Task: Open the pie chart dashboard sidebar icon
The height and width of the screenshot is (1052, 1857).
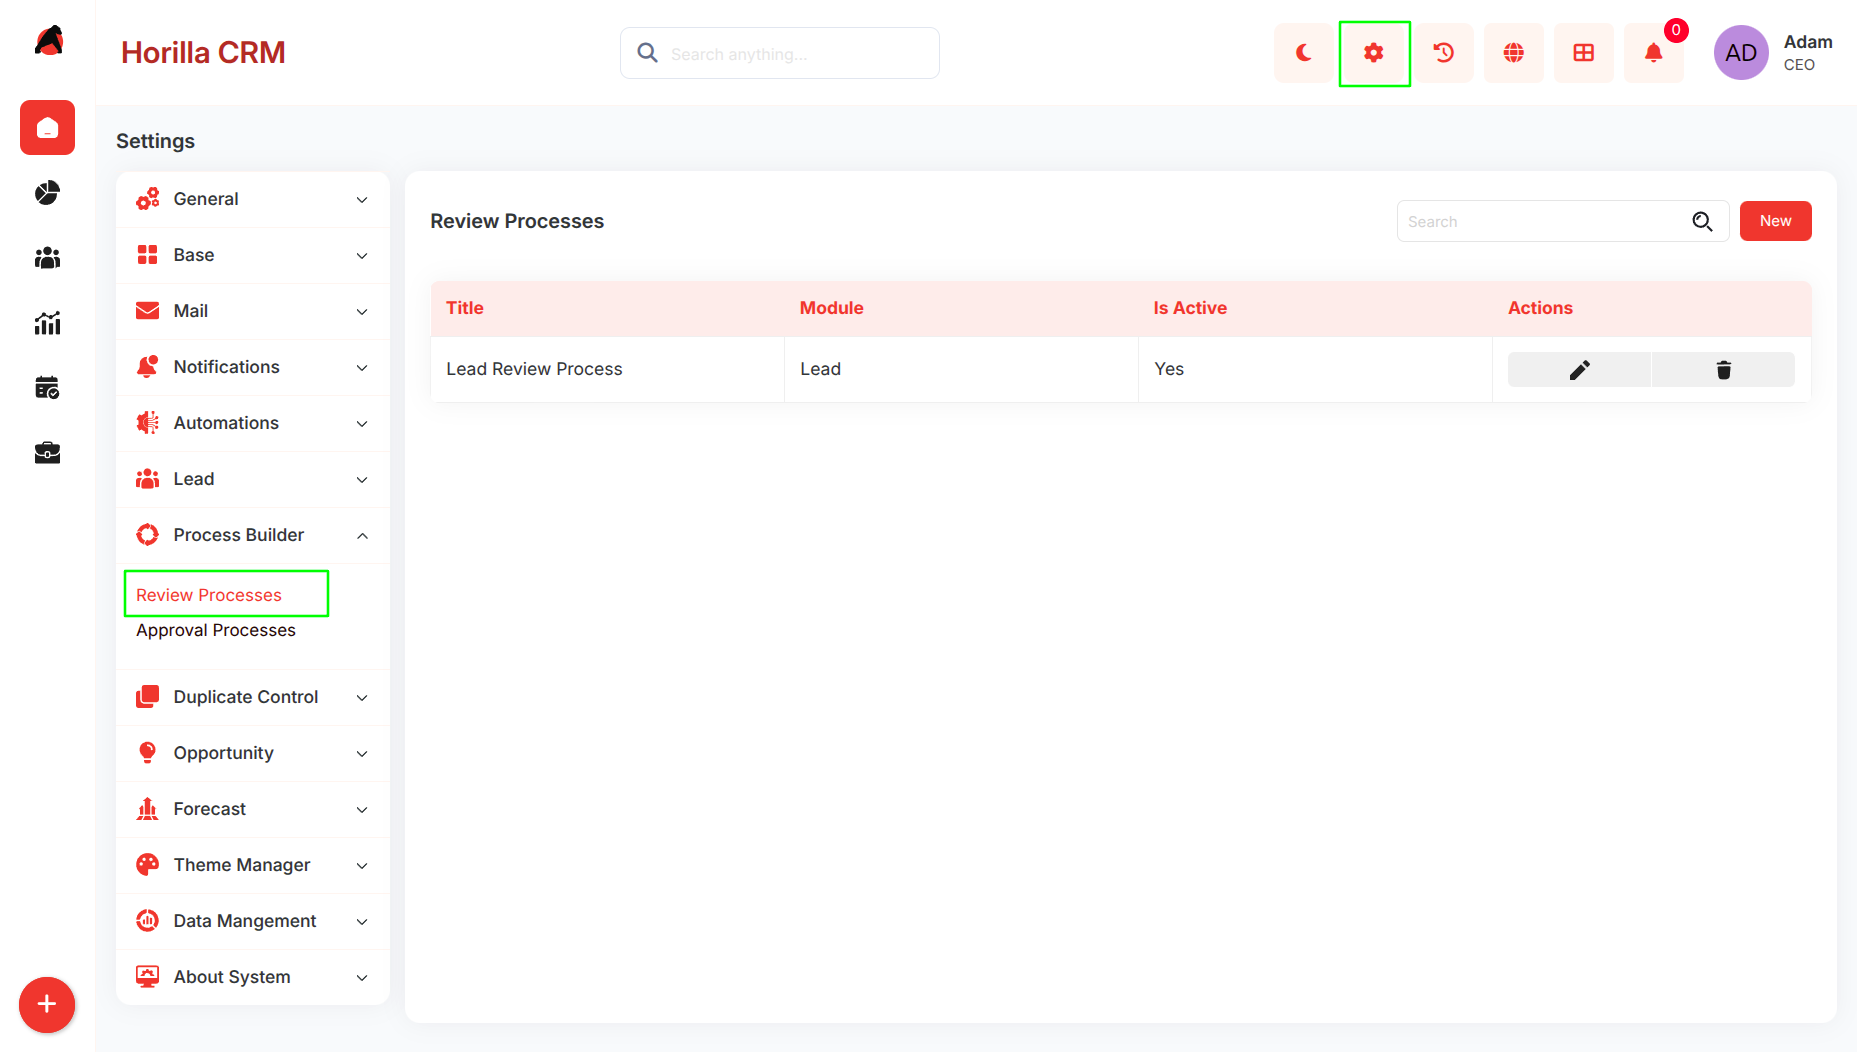Action: pos(47,193)
